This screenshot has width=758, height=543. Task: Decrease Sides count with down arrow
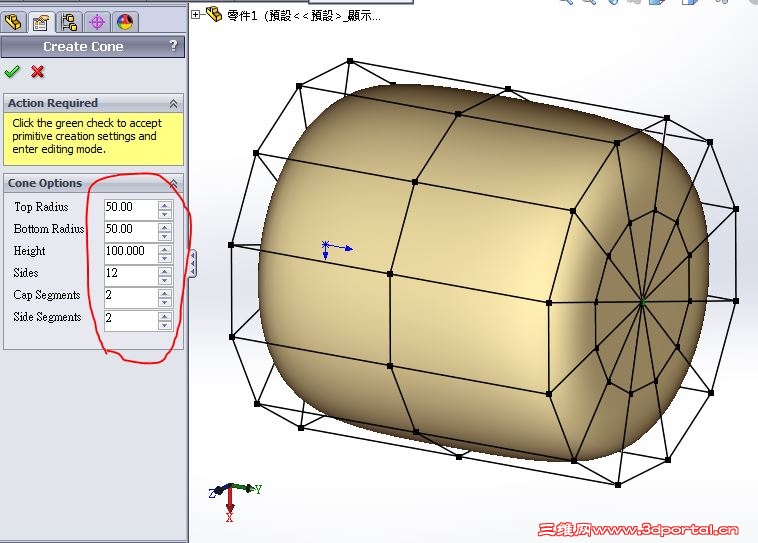165,281
